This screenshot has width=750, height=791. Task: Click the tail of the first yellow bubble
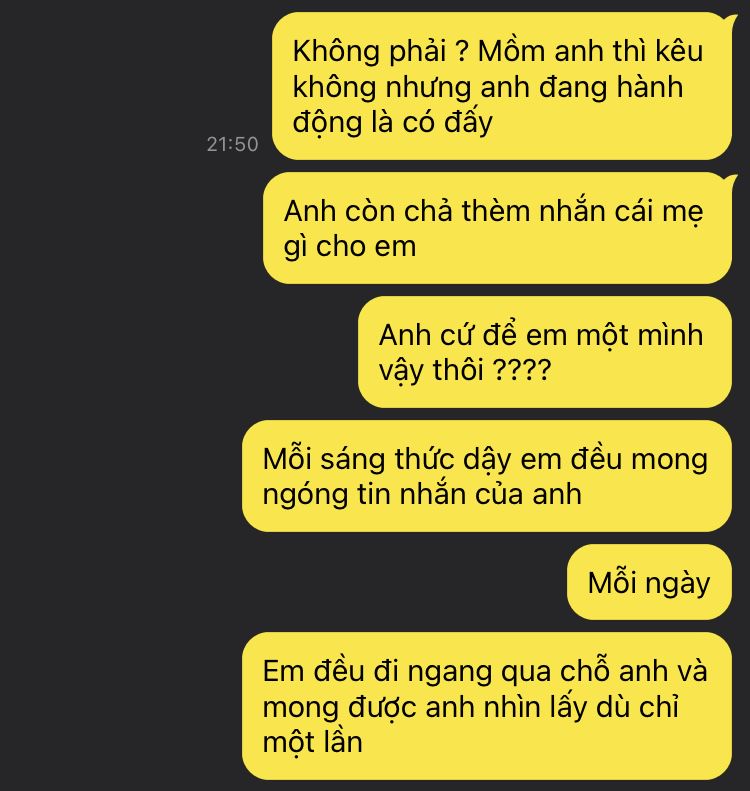pyautogui.click(x=730, y=19)
